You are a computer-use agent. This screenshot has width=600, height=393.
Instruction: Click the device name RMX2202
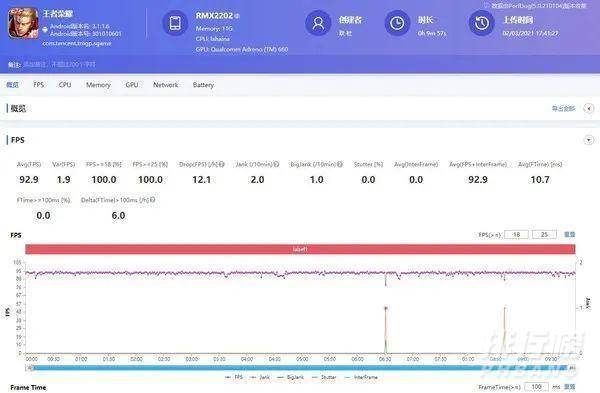214,16
